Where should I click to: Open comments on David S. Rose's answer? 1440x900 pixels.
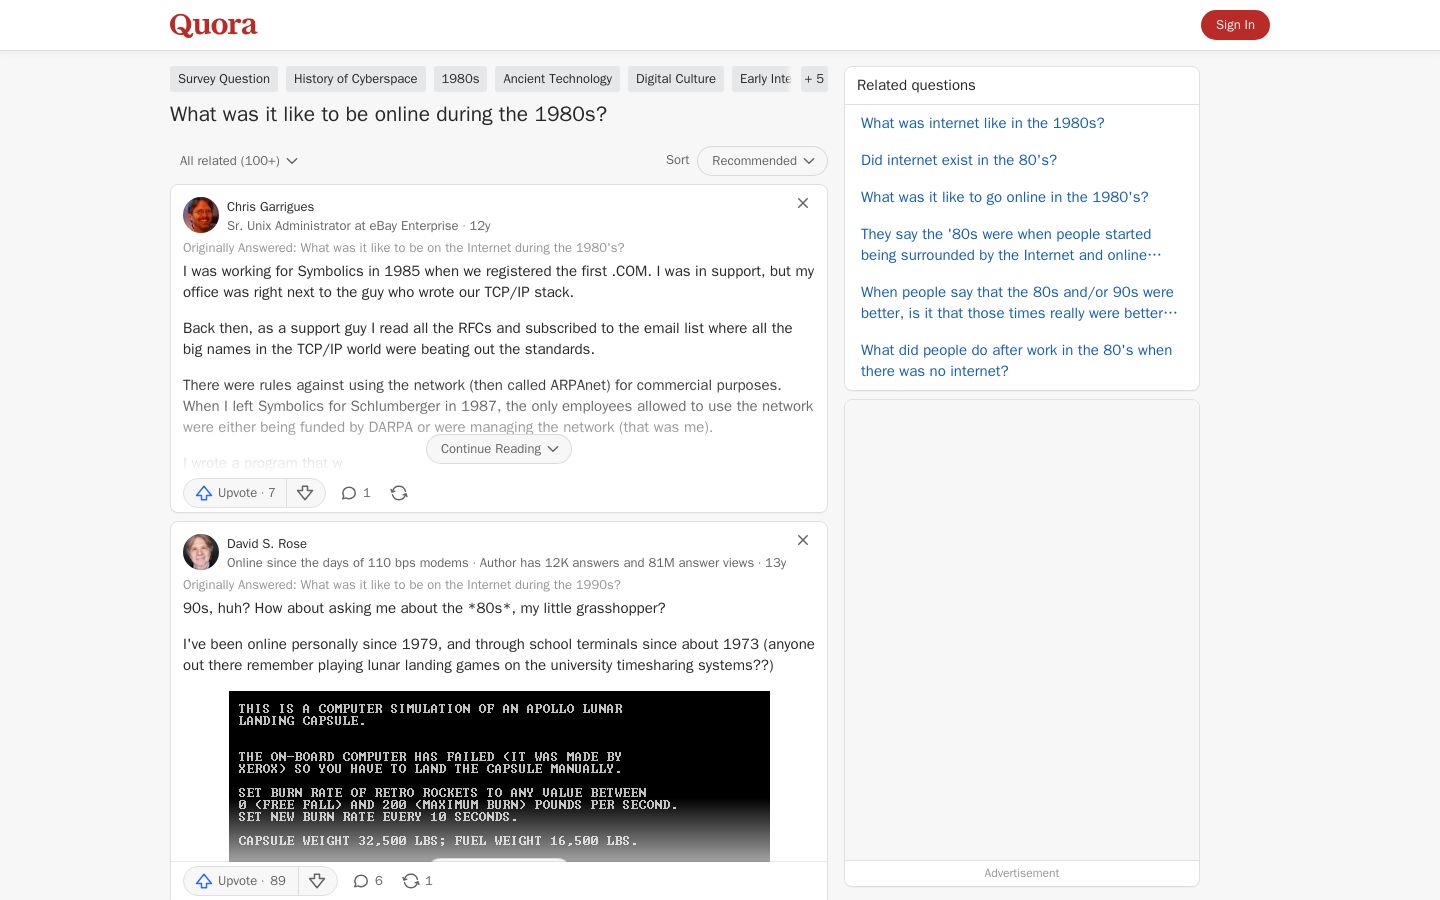[368, 881]
